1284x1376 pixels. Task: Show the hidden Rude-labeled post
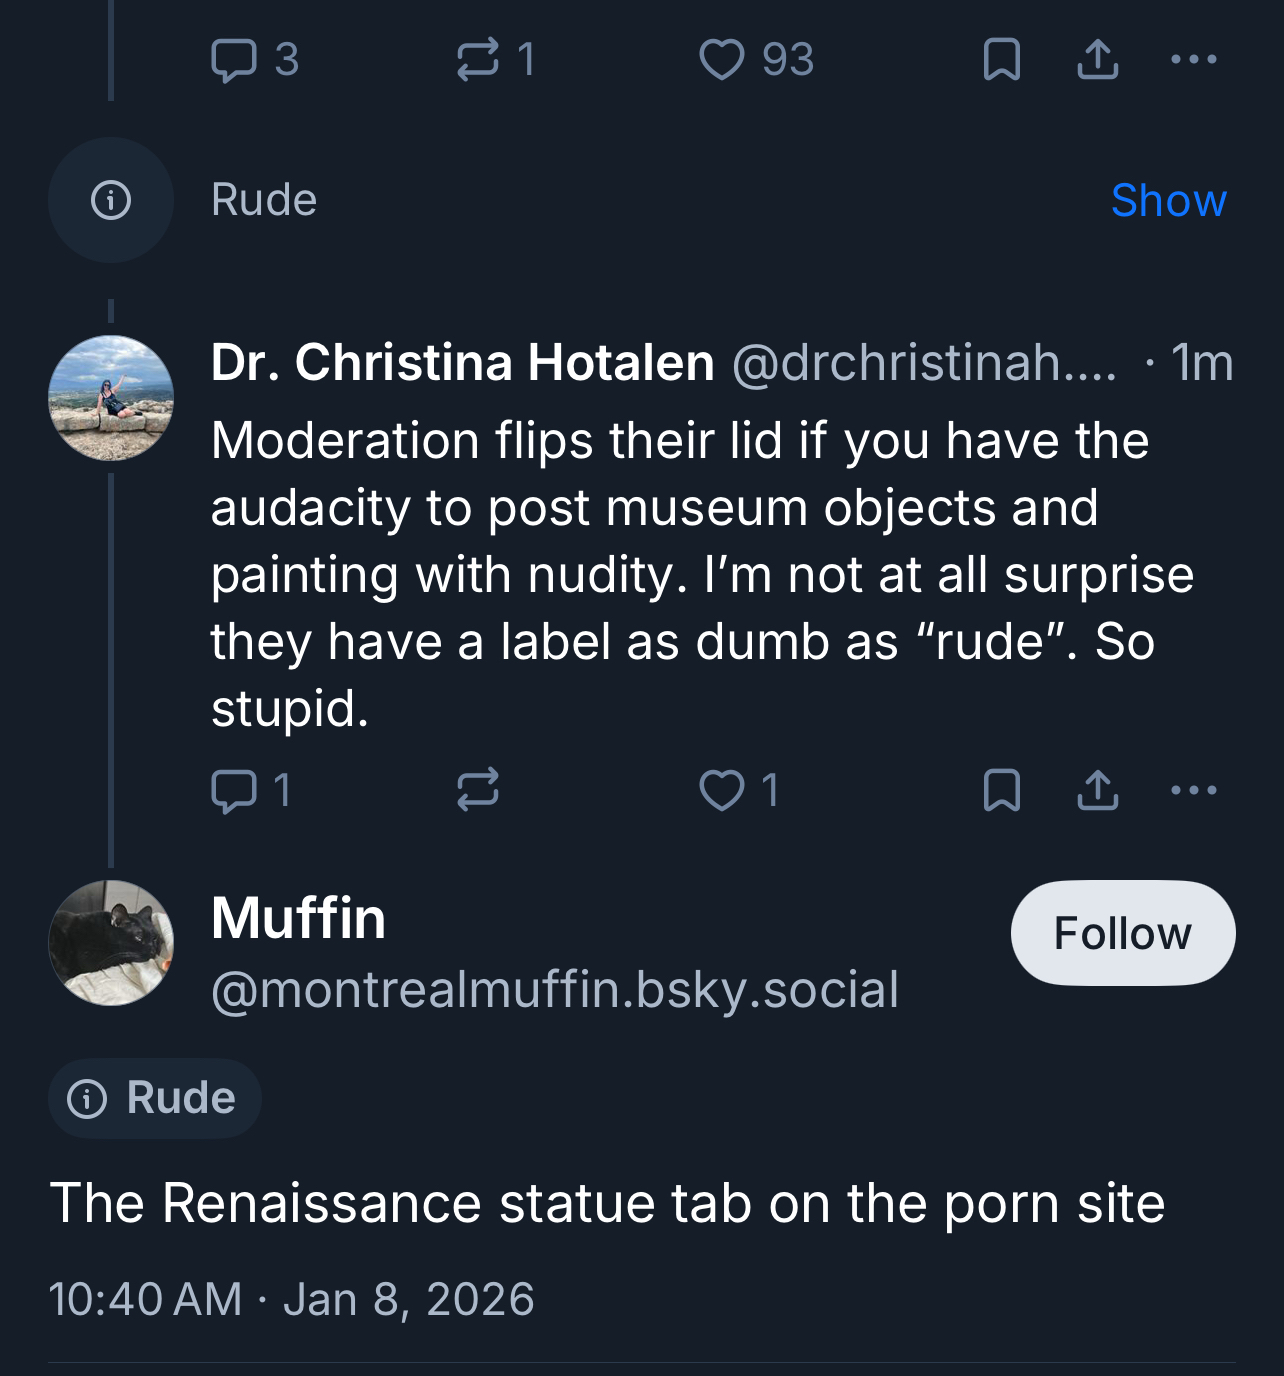click(1168, 200)
